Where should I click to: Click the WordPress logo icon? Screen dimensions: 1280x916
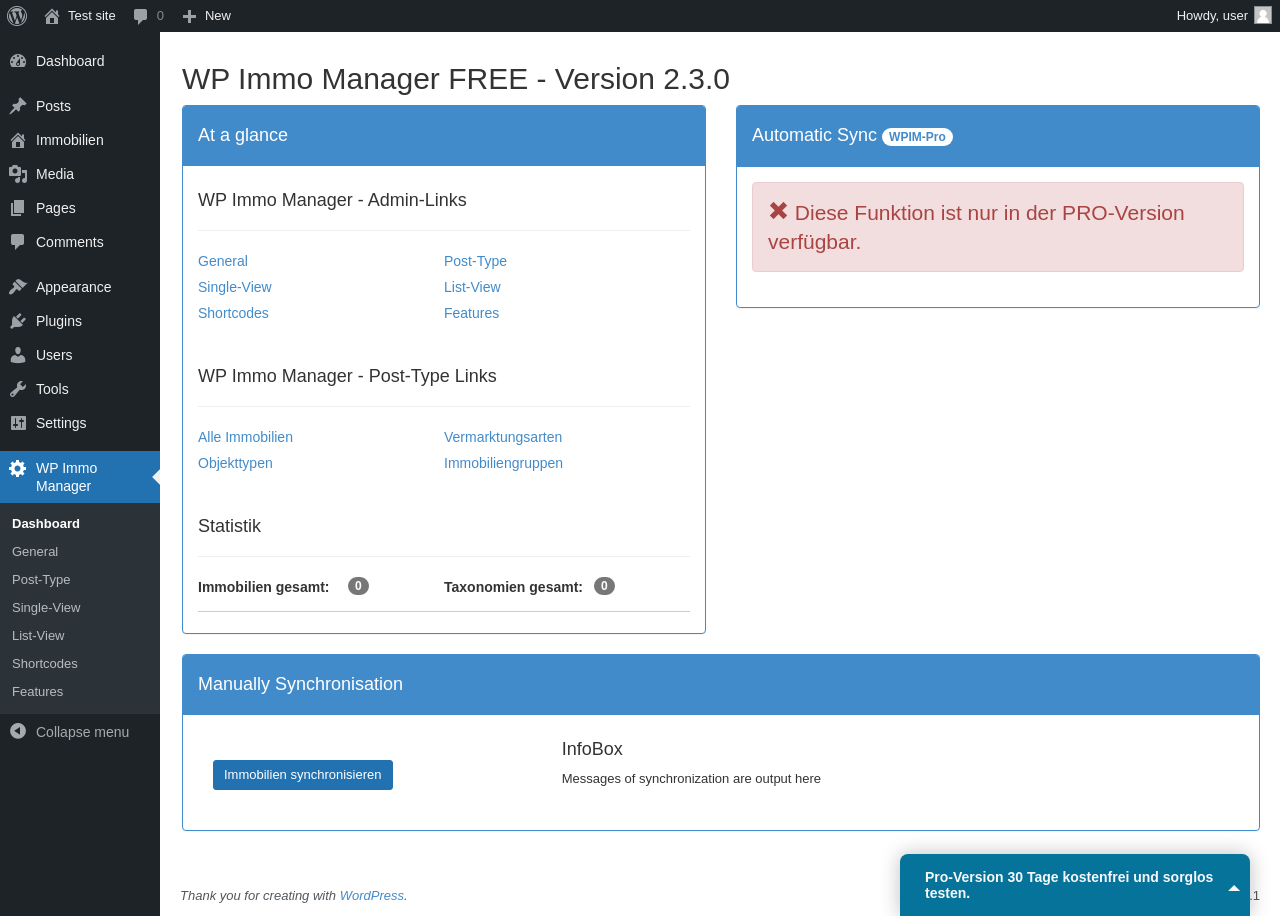coord(17,16)
